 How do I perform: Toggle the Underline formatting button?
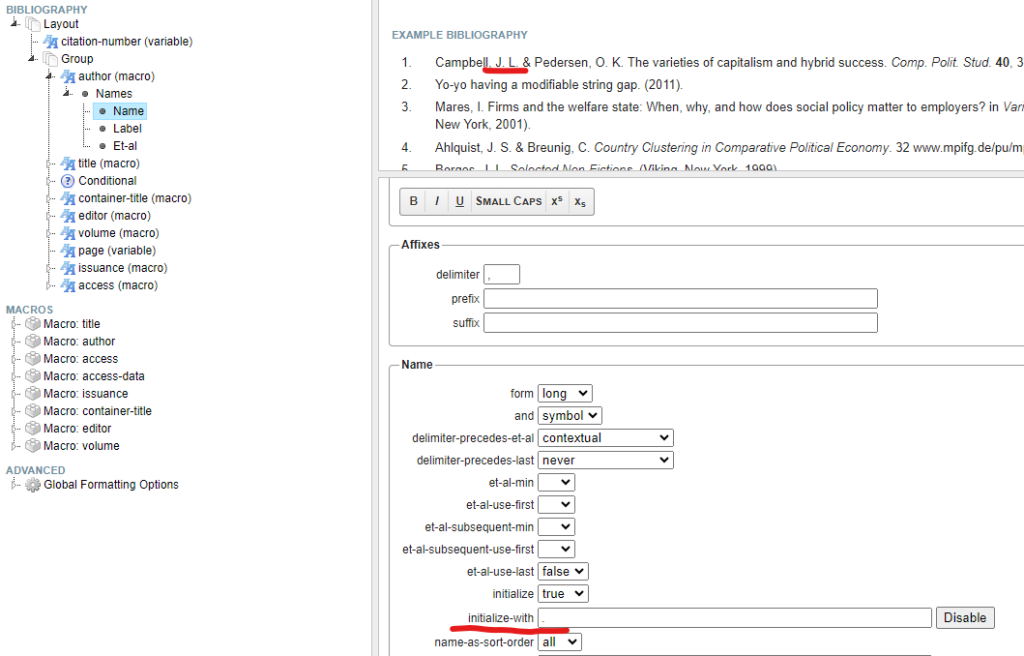(x=459, y=201)
